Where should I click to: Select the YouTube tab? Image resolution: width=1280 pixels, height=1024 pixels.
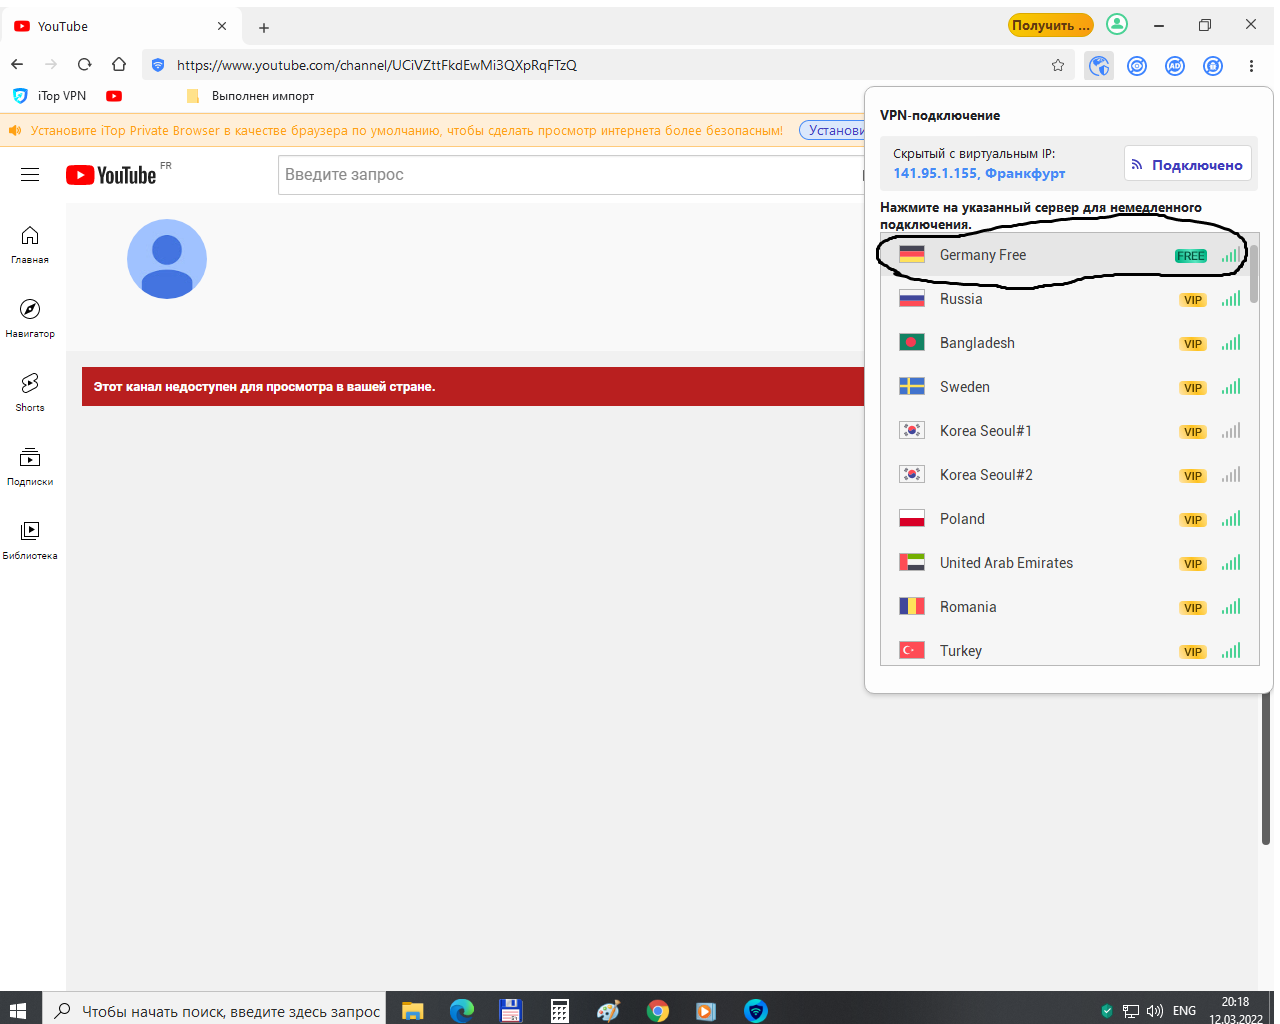point(121,26)
